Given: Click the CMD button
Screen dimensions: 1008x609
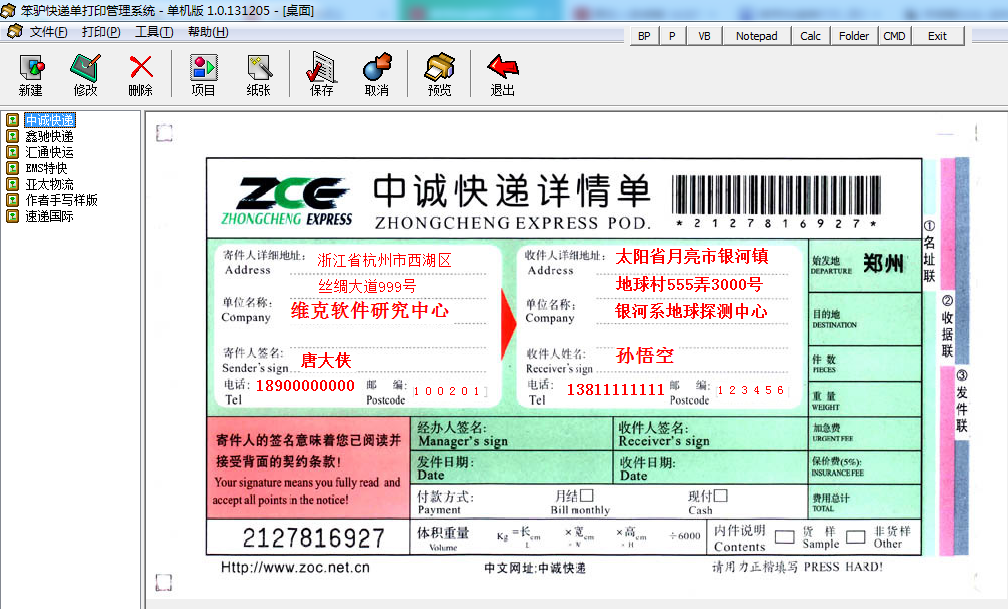Looking at the screenshot, I should [894, 36].
